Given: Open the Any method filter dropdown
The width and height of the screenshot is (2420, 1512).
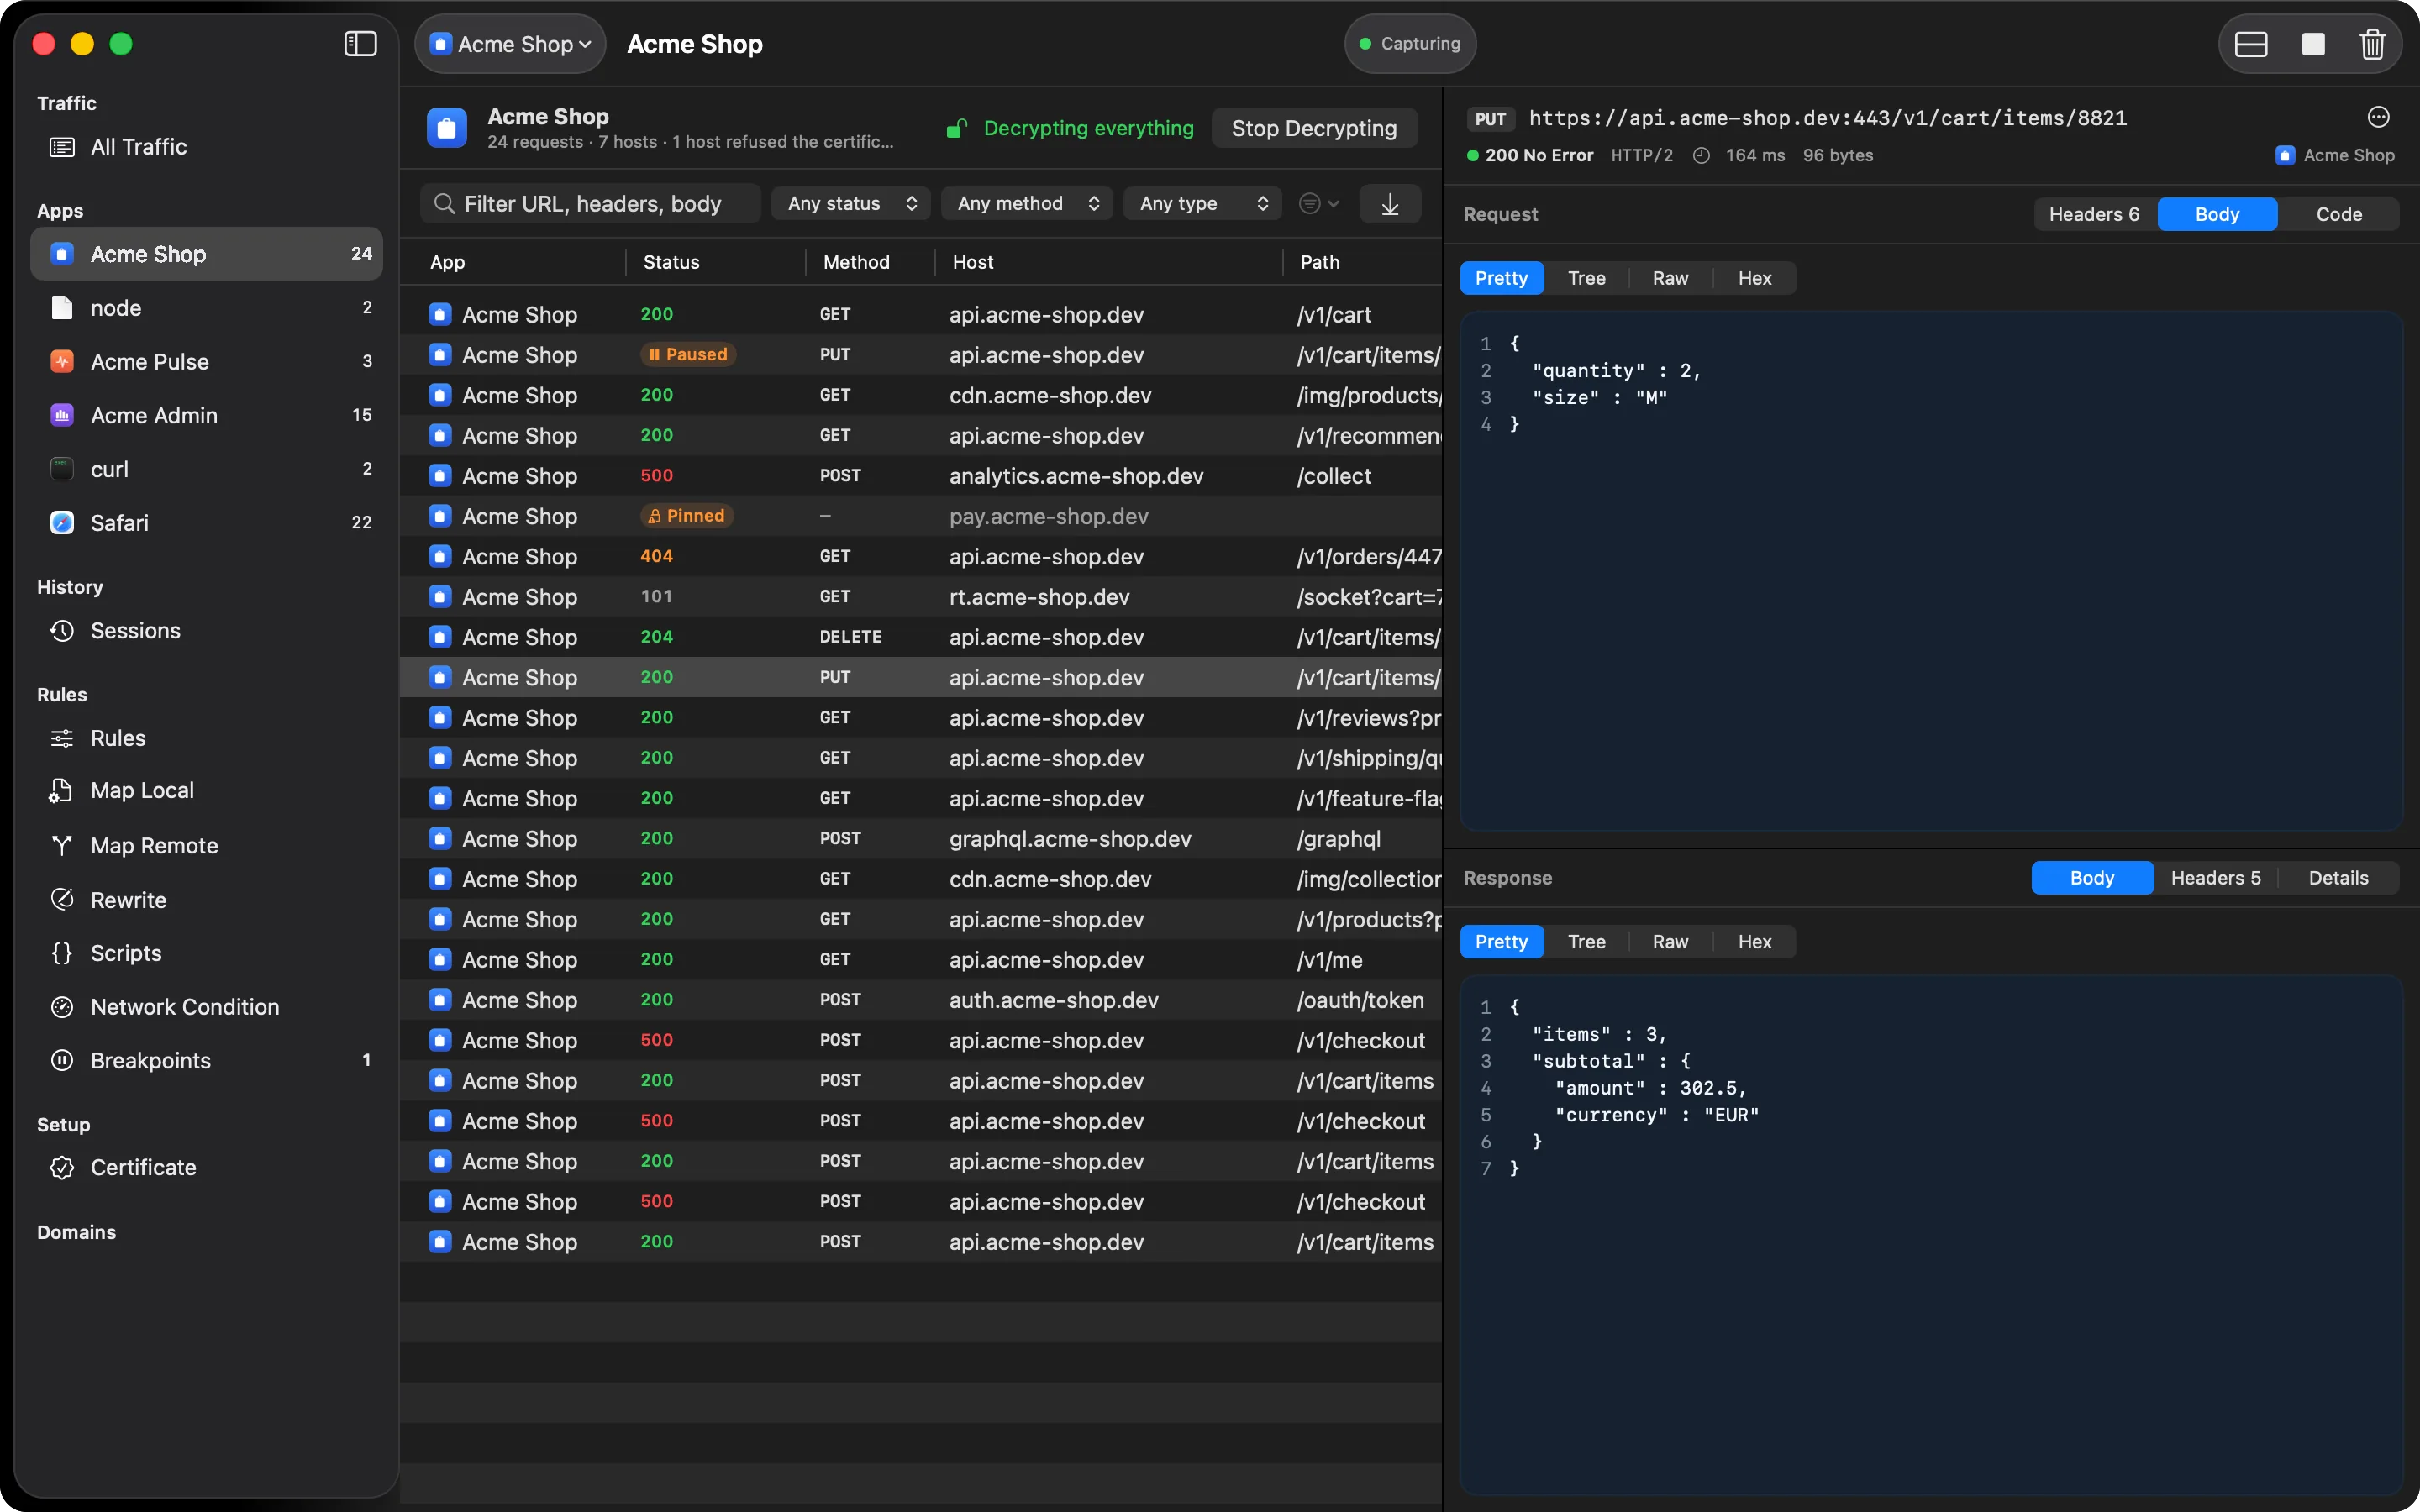Looking at the screenshot, I should coord(1027,204).
